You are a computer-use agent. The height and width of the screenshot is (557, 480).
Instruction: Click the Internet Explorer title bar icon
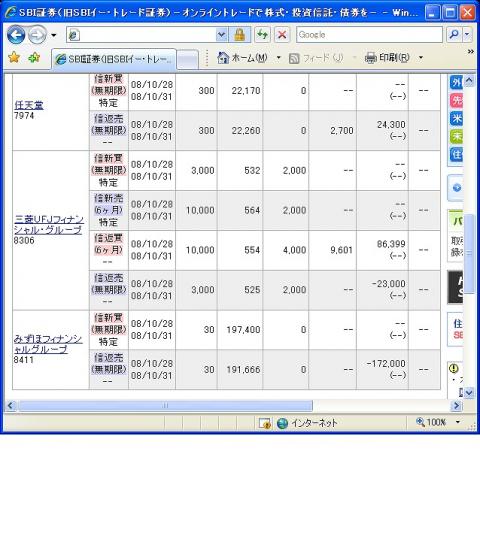(11, 12)
